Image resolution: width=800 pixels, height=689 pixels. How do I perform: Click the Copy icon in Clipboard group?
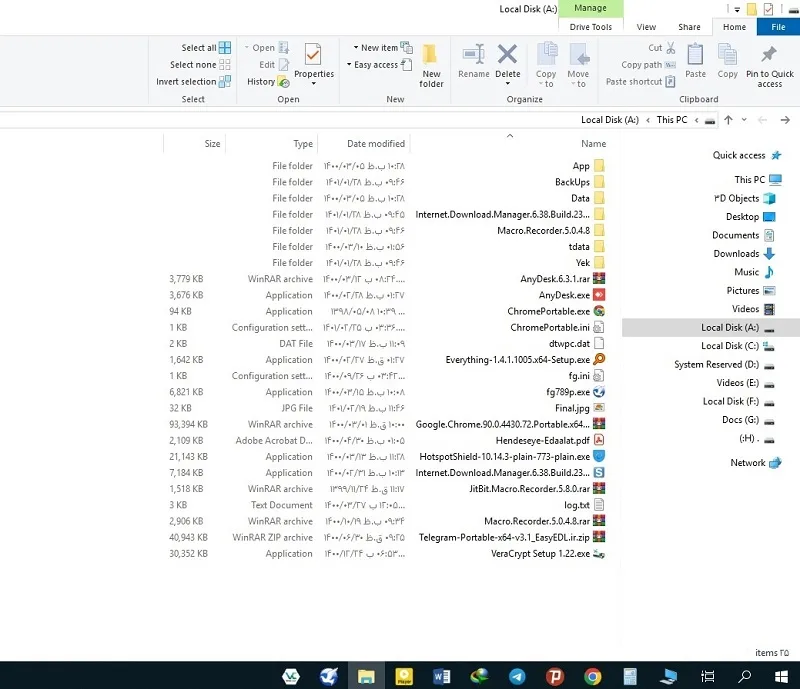coord(727,54)
